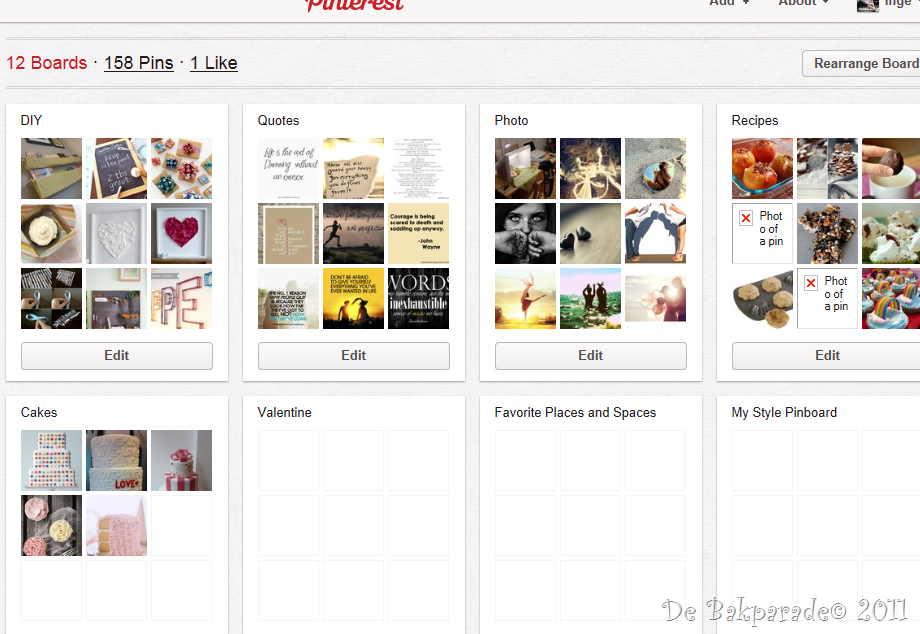The image size is (920, 634).
Task: Open the runner silhouette quote pin
Action: pos(354,233)
